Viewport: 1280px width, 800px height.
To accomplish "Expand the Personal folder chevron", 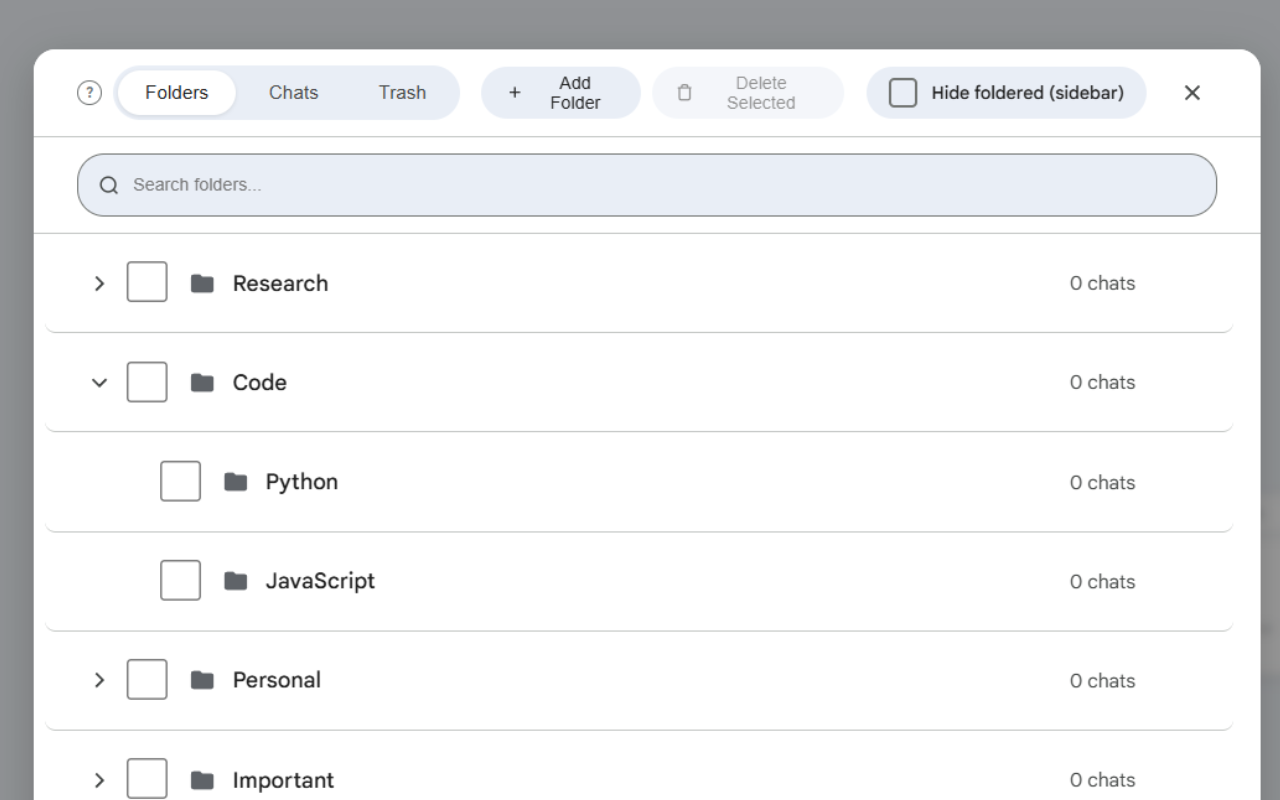I will [x=99, y=680].
